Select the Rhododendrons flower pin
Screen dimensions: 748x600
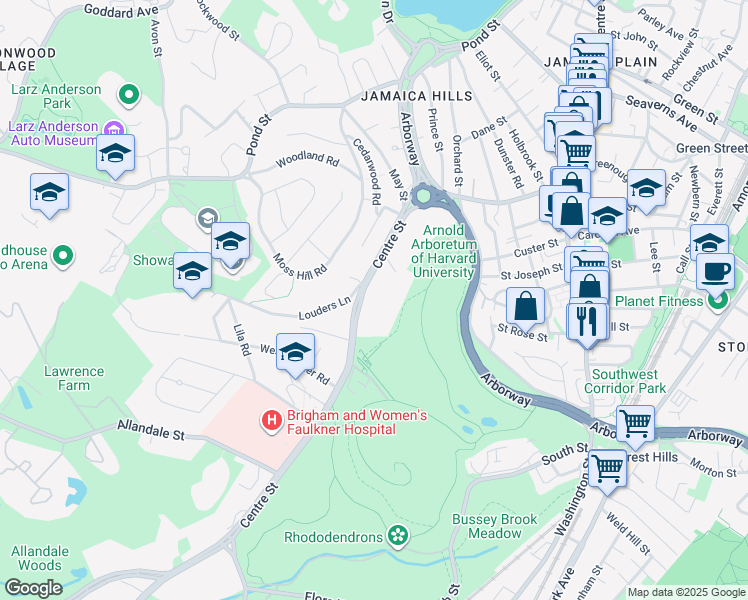(x=398, y=536)
